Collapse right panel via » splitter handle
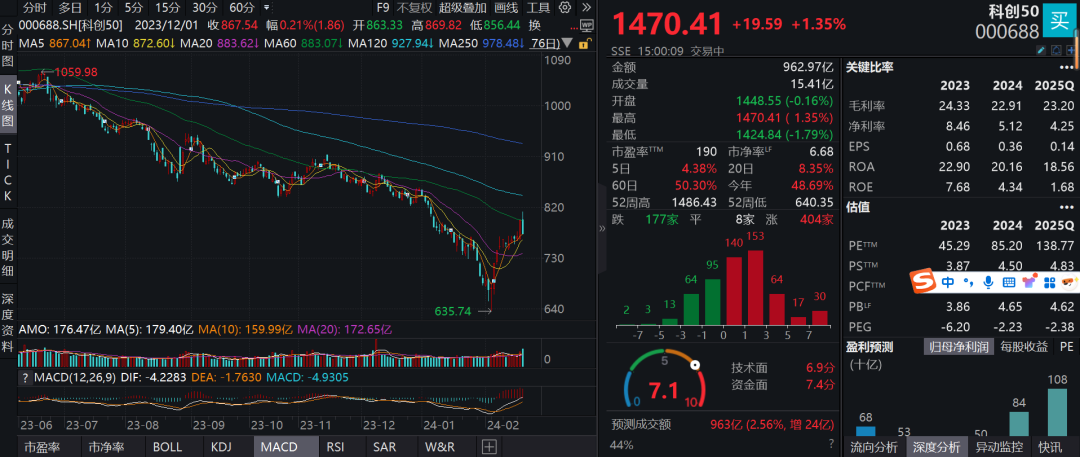Viewport: 1080px width, 457px height. pos(603,228)
